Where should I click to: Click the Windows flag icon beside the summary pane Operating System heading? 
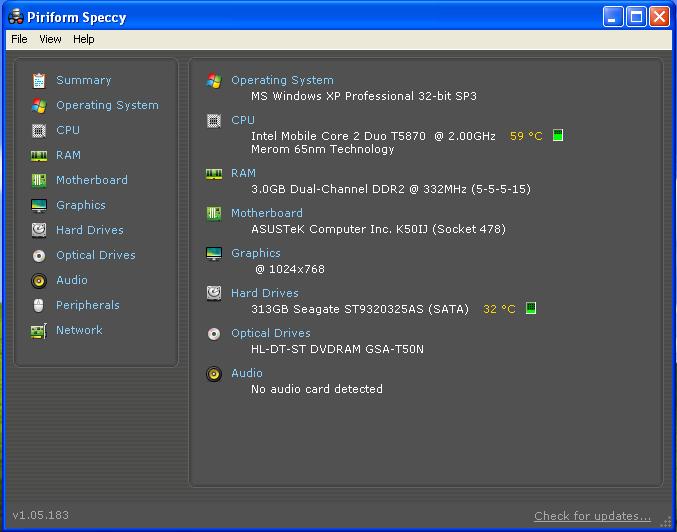pyautogui.click(x=214, y=80)
